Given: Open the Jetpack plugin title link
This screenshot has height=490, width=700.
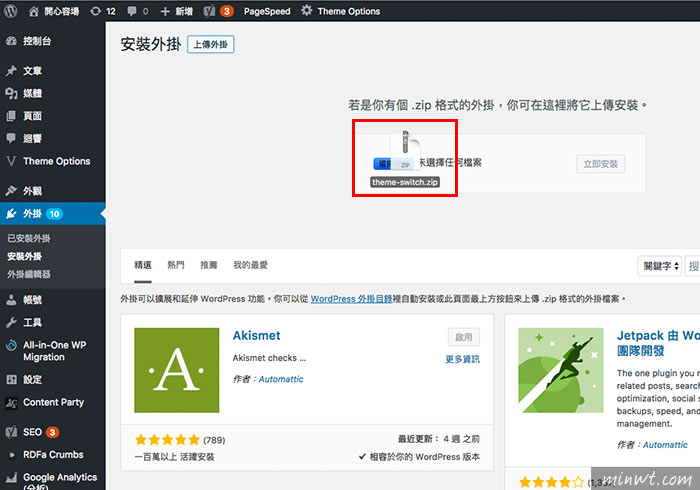Looking at the screenshot, I should 658,343.
